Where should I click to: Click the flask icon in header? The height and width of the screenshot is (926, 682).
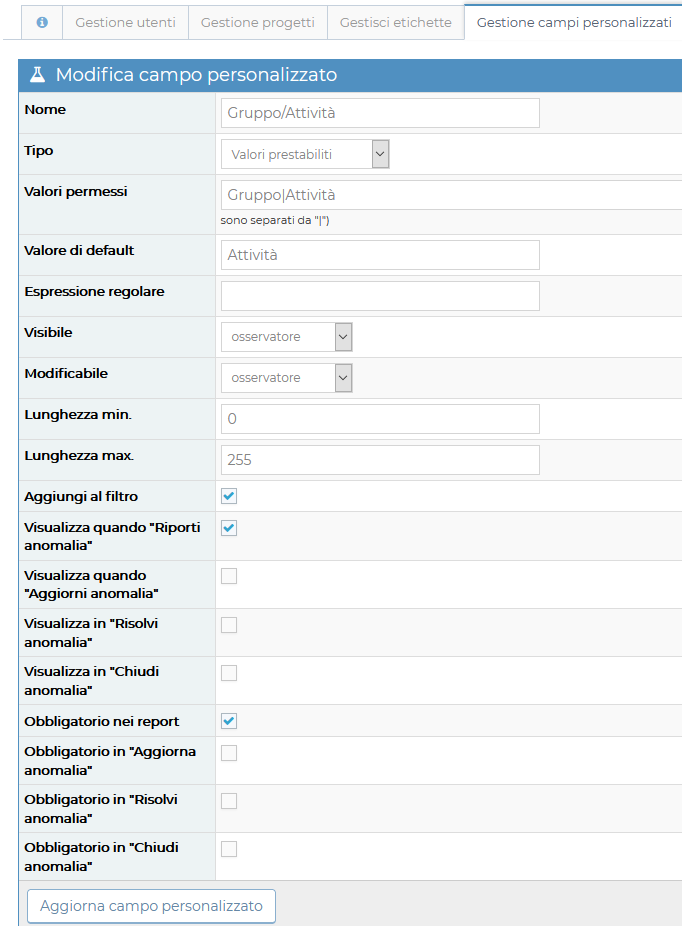(x=38, y=75)
